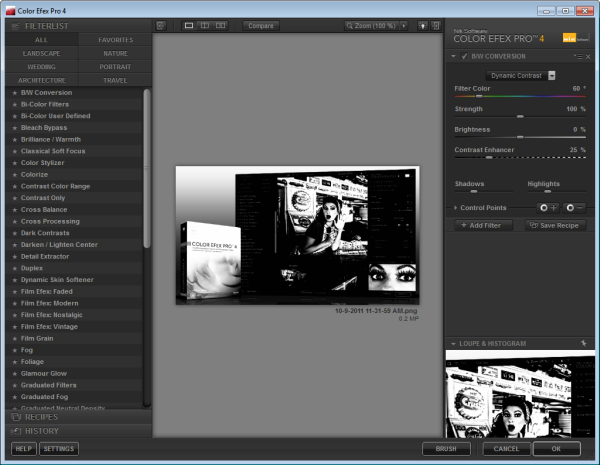The image size is (600, 465).
Task: Click the Add Filter button
Action: [x=483, y=225]
